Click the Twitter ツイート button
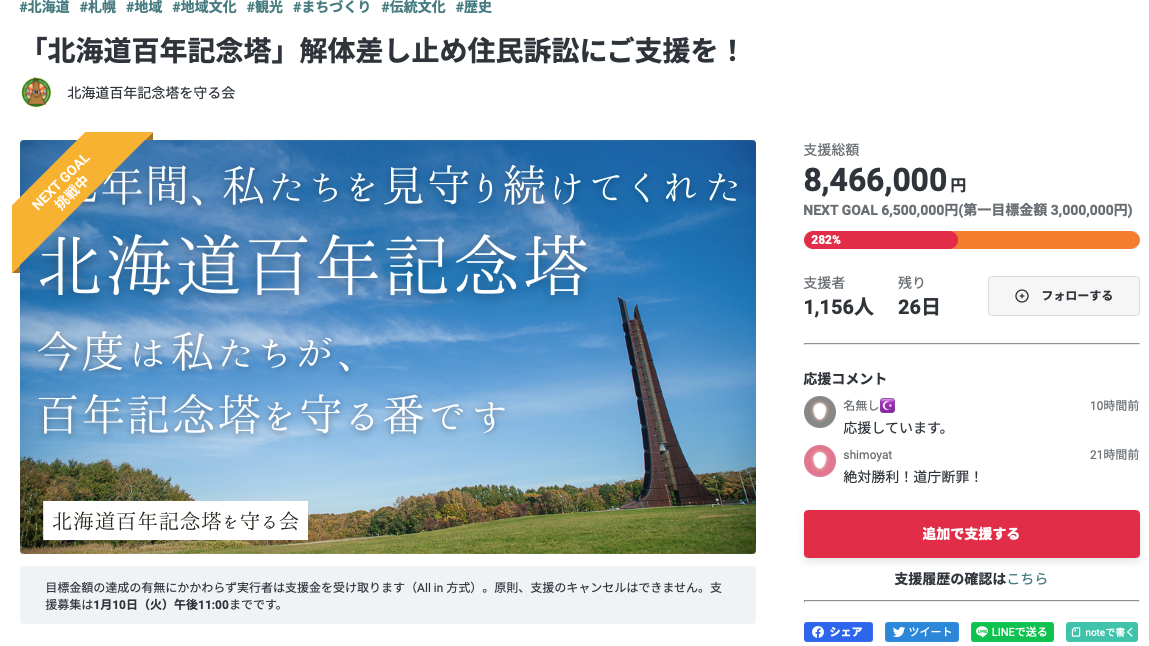The height and width of the screenshot is (646, 1149). tap(921, 631)
